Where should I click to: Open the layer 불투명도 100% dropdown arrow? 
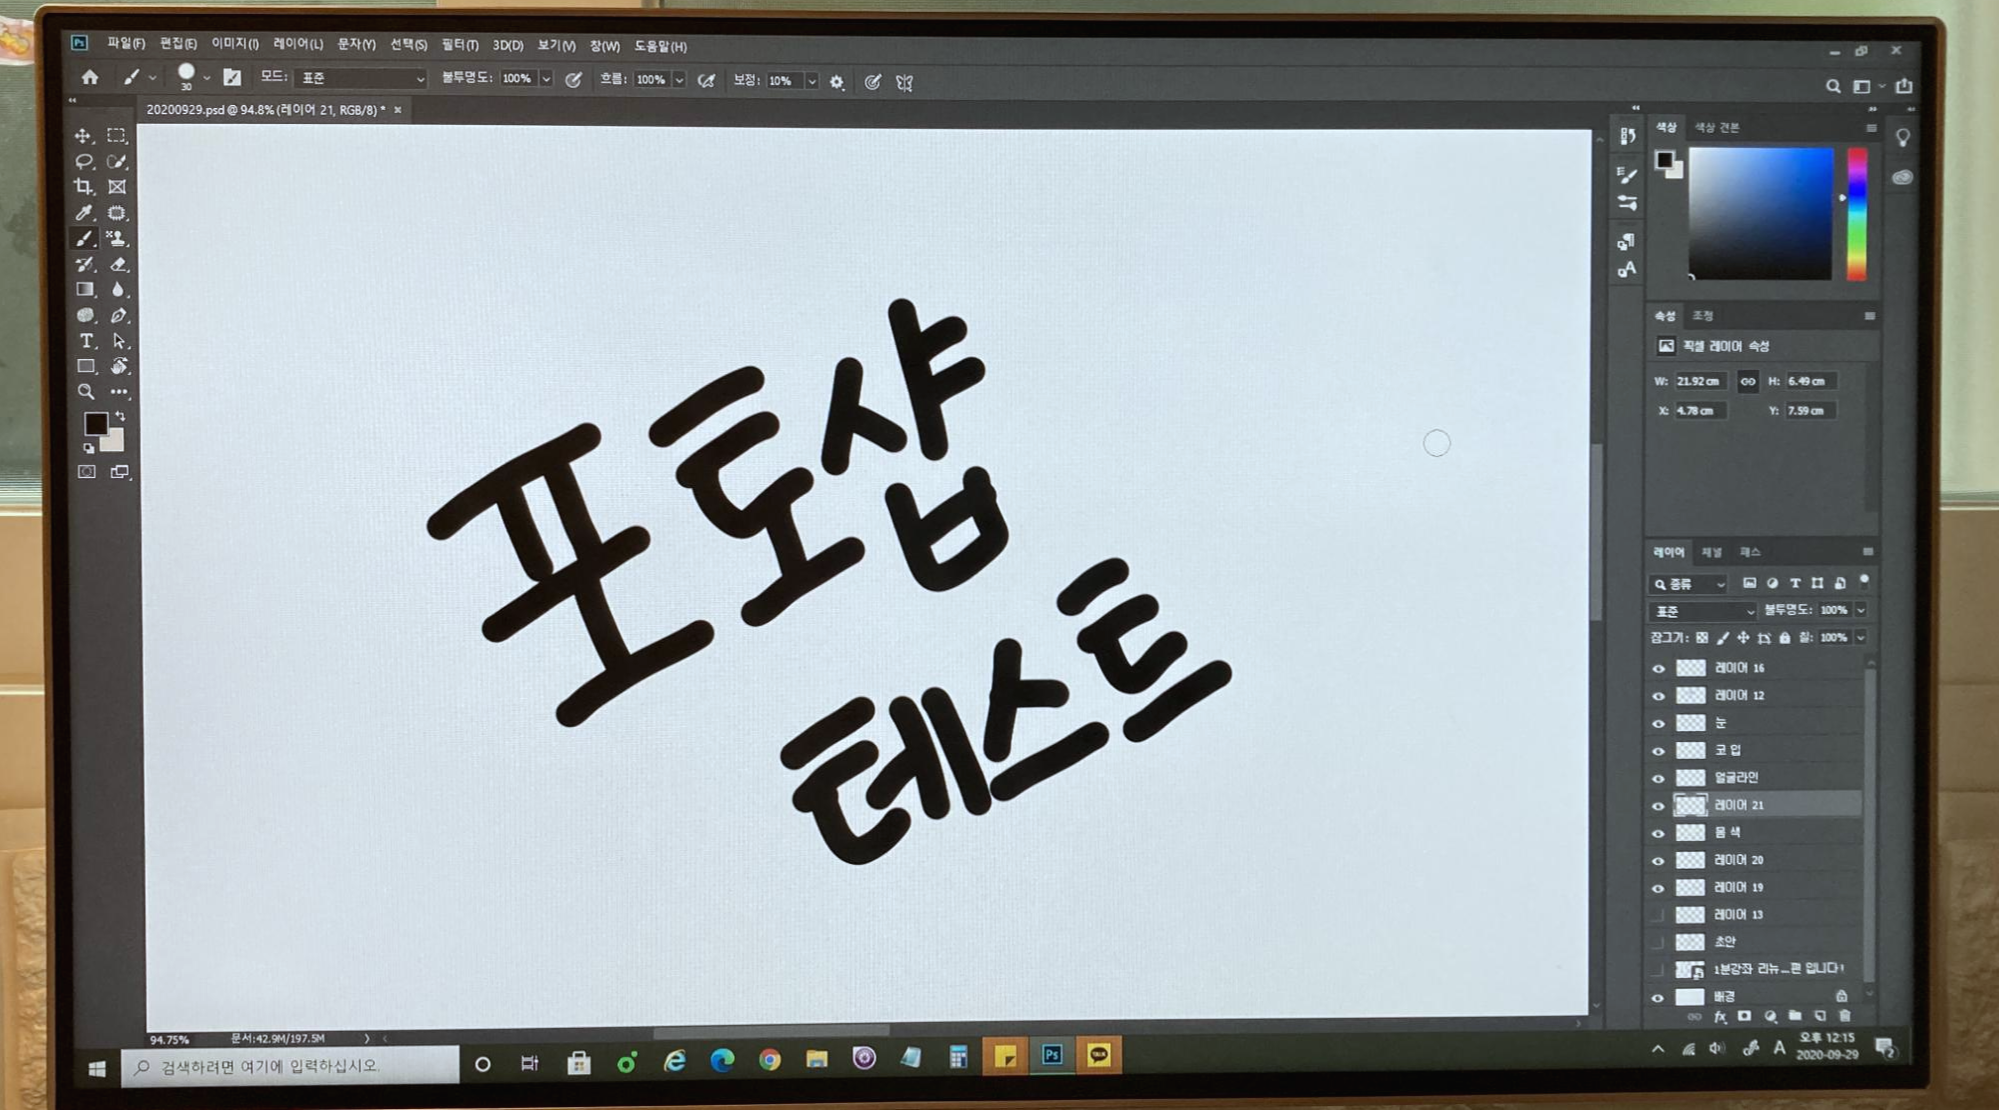[x=1861, y=610]
